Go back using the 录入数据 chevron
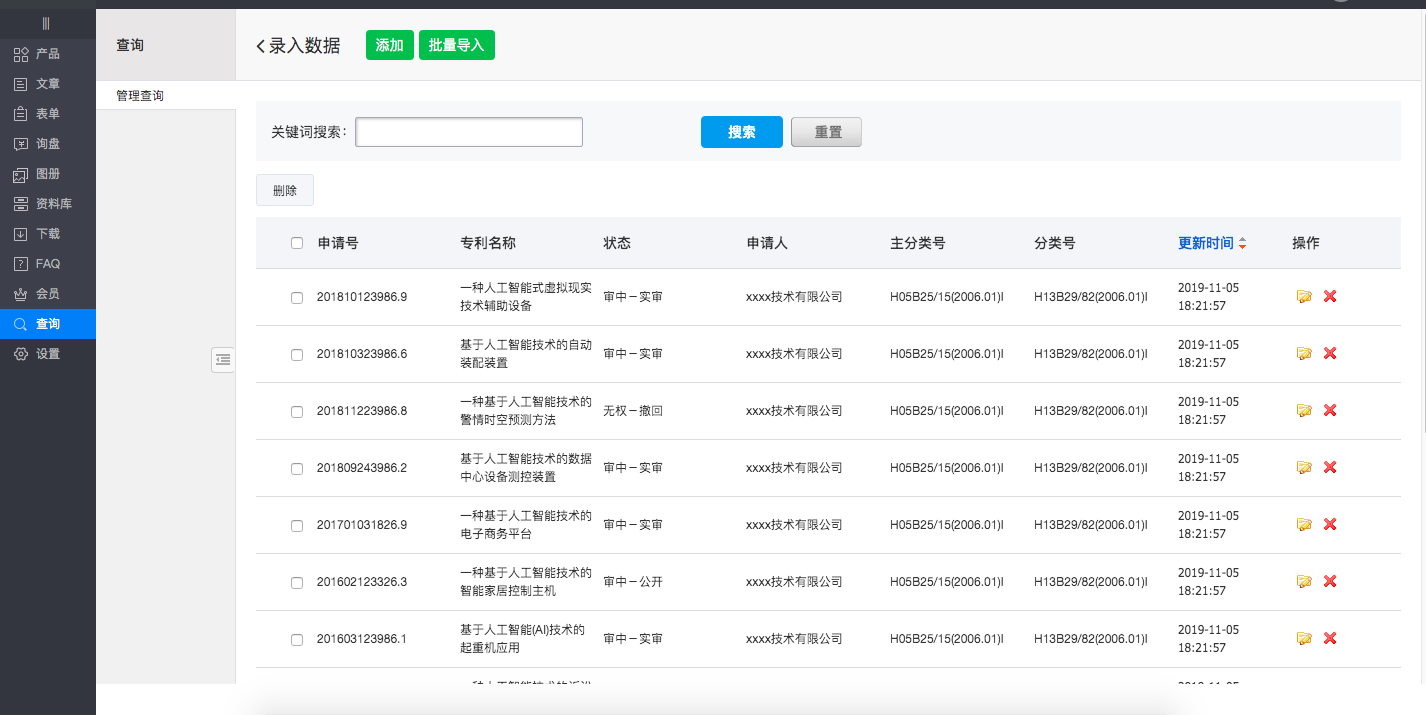Screen dimensions: 1426x715 coord(262,46)
